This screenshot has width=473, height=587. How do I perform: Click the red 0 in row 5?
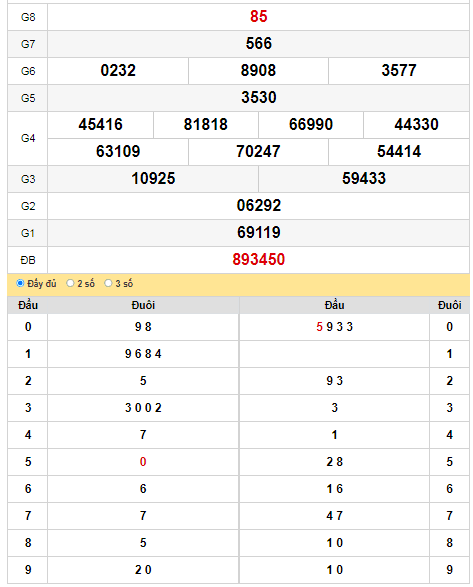143,462
